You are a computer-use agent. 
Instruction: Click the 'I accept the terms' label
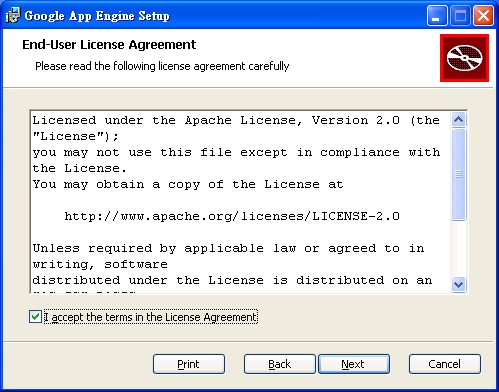(x=151, y=317)
